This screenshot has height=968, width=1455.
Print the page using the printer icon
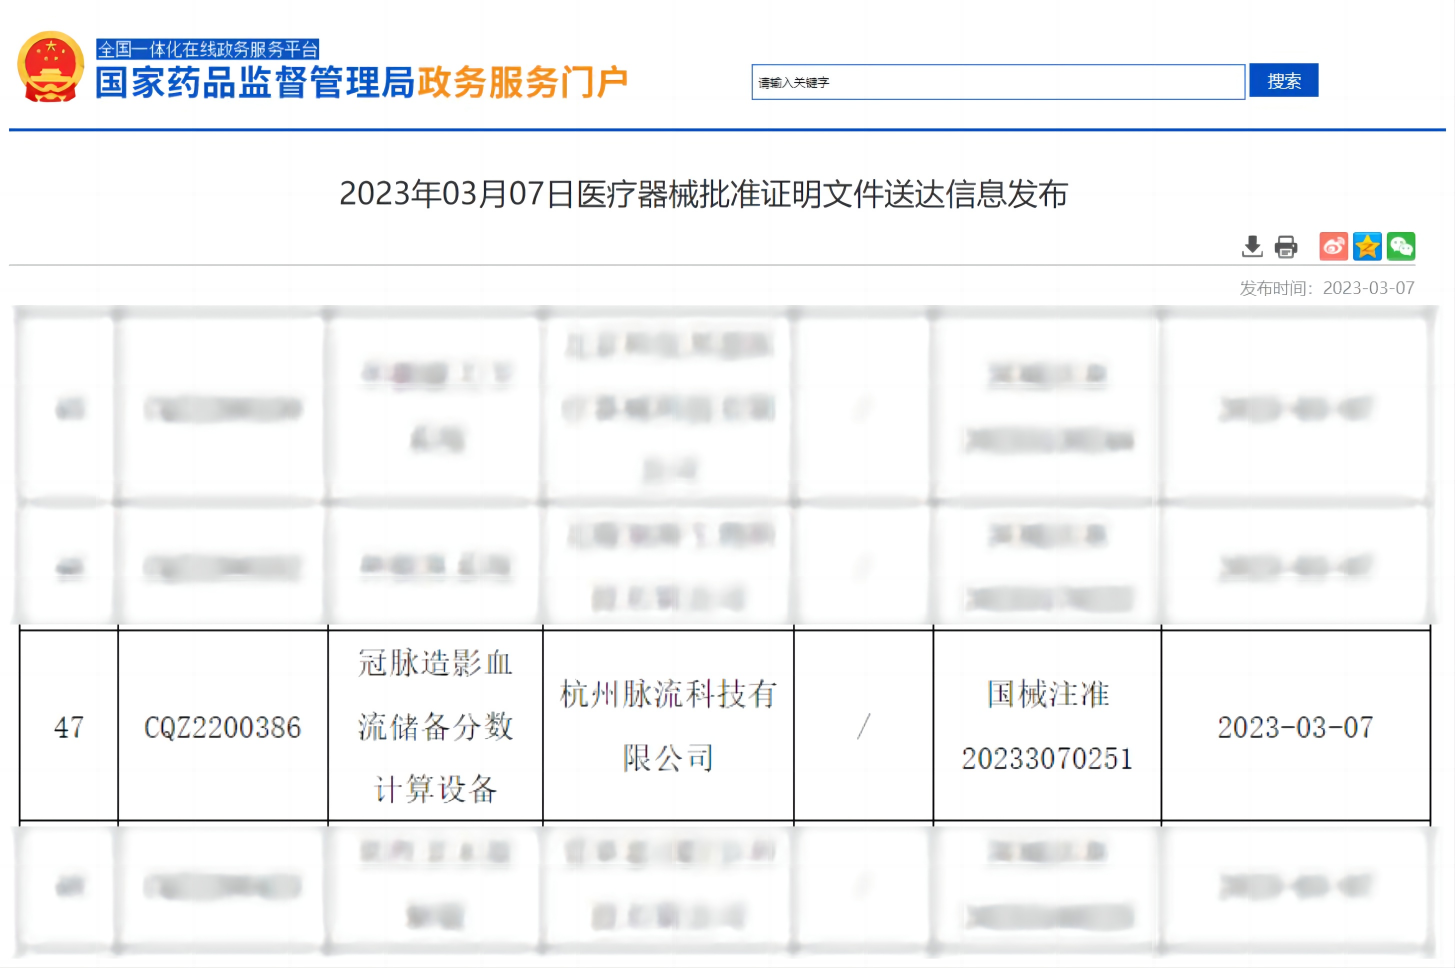click(x=1286, y=246)
